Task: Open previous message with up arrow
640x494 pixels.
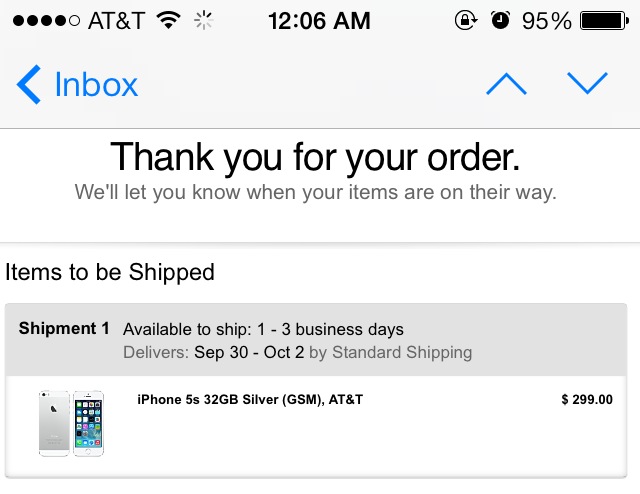Action: pos(506,84)
